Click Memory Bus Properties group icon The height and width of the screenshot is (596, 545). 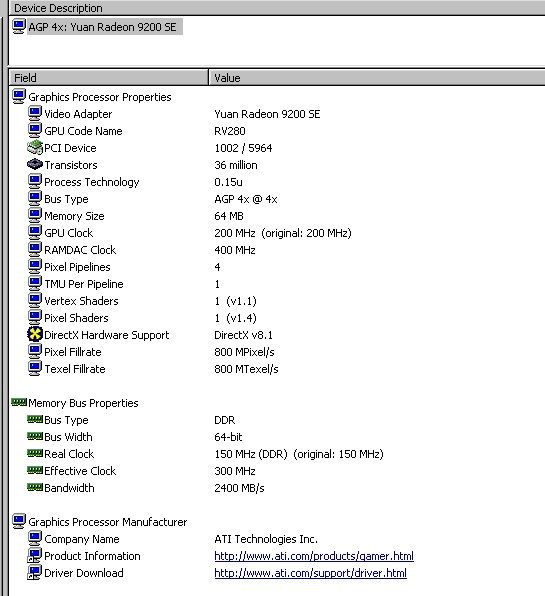click(19, 402)
